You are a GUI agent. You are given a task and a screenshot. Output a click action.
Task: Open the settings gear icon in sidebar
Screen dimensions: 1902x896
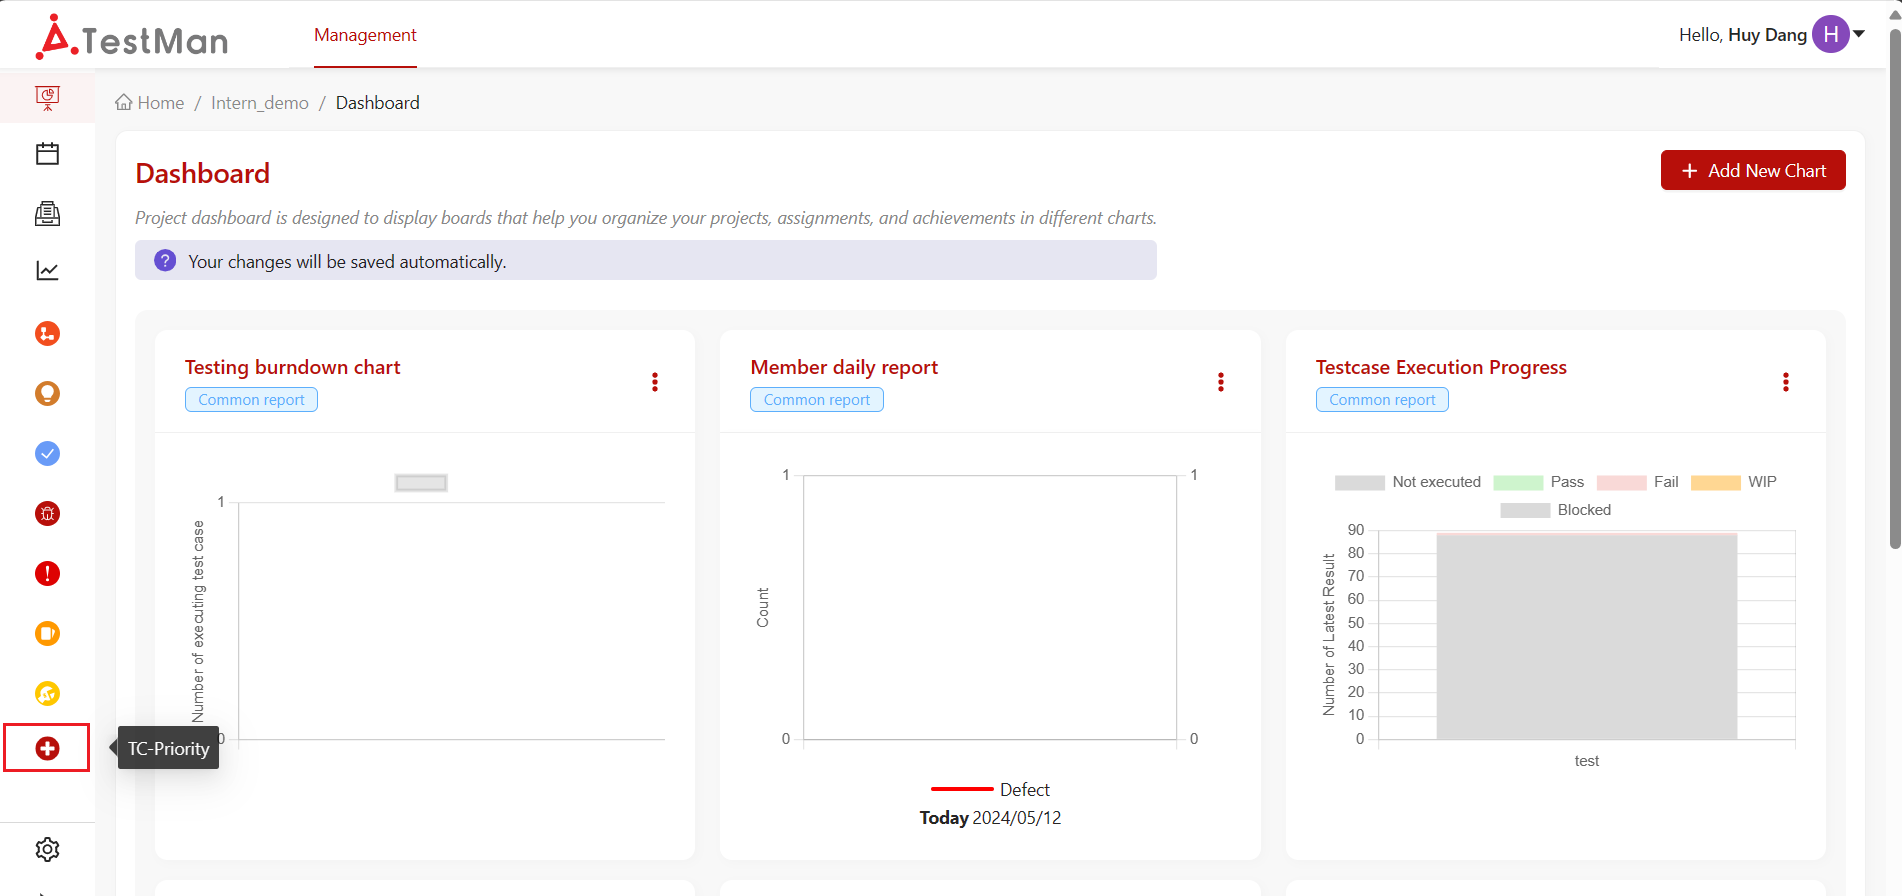tap(47, 850)
